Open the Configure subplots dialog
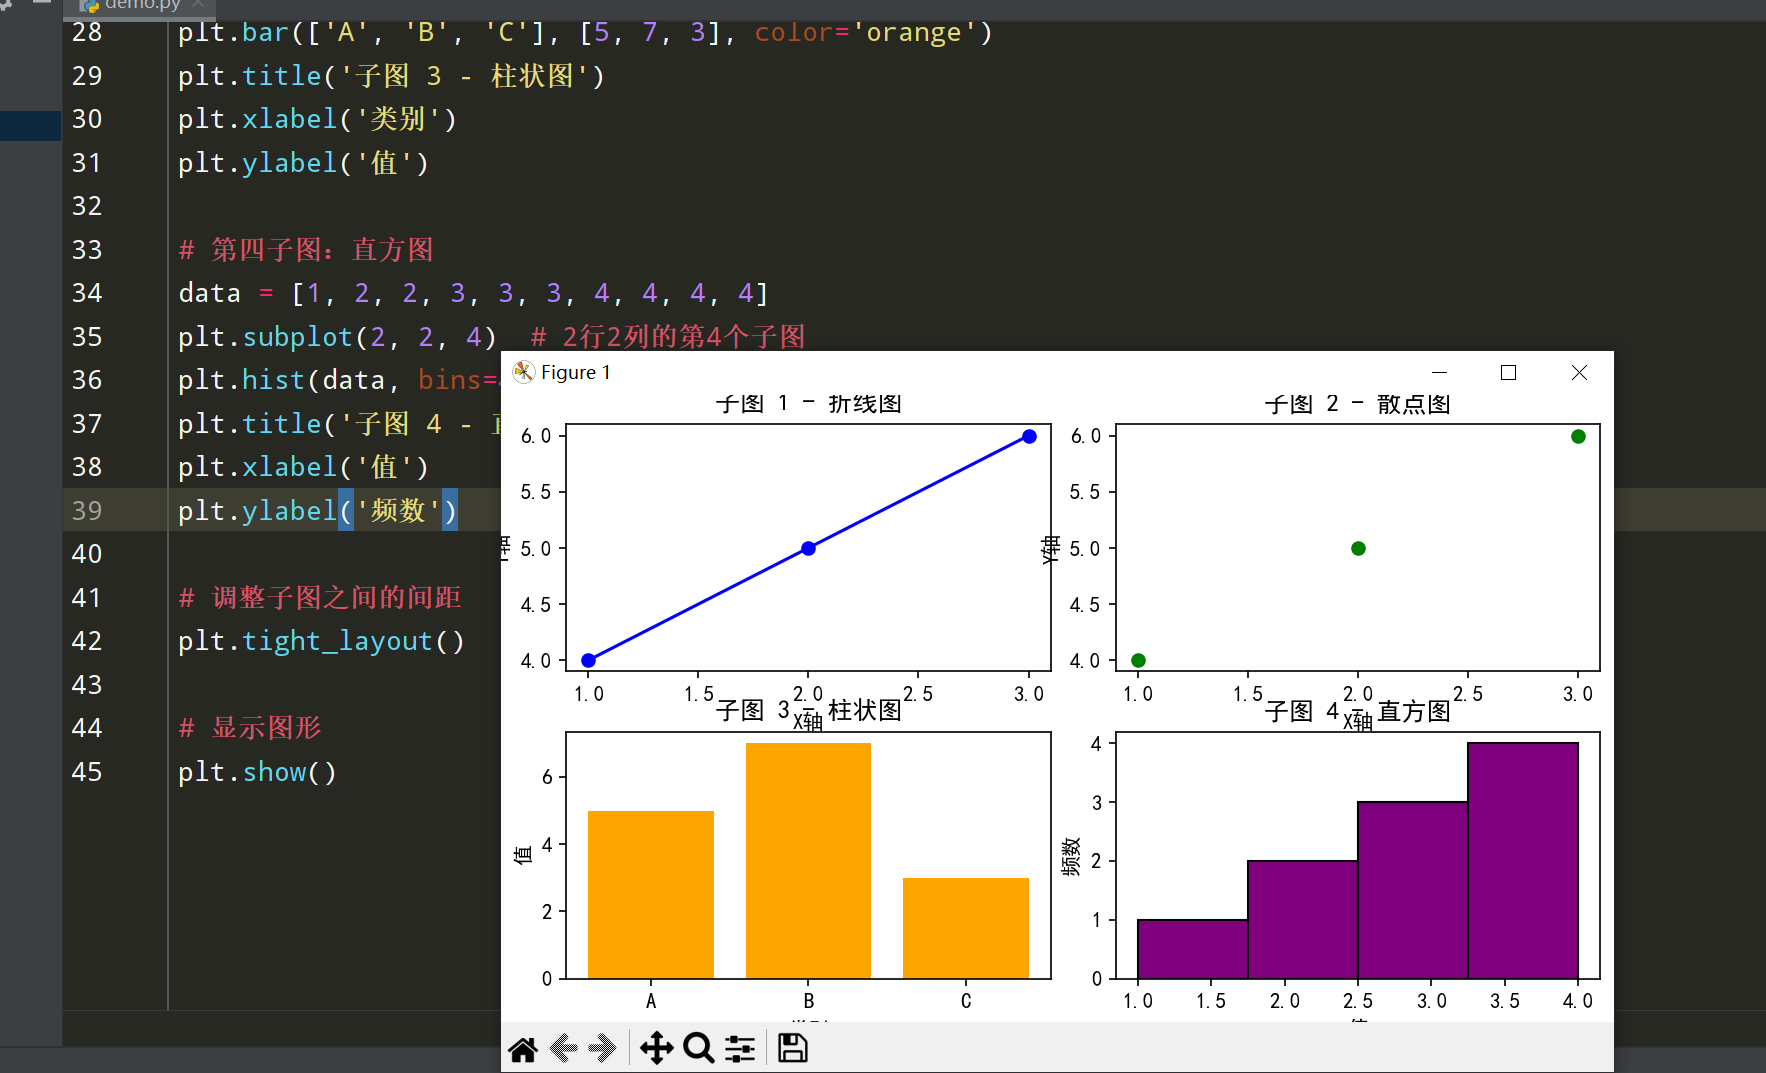This screenshot has height=1073, width=1766. (740, 1049)
